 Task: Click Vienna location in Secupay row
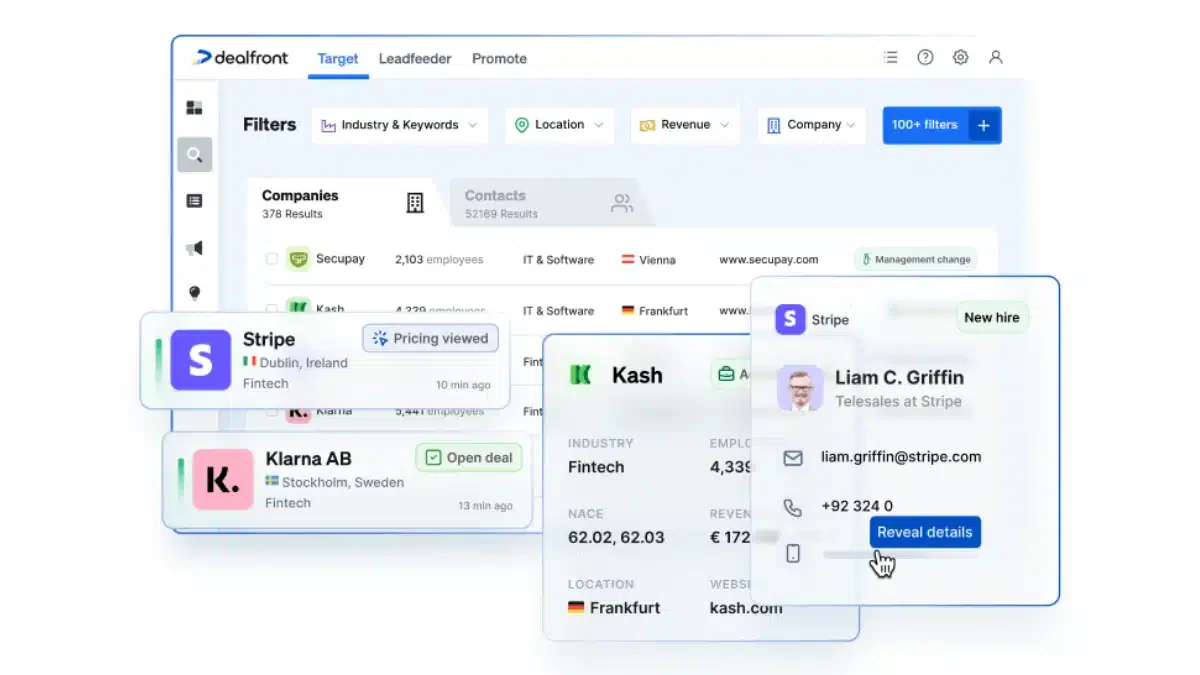(649, 259)
